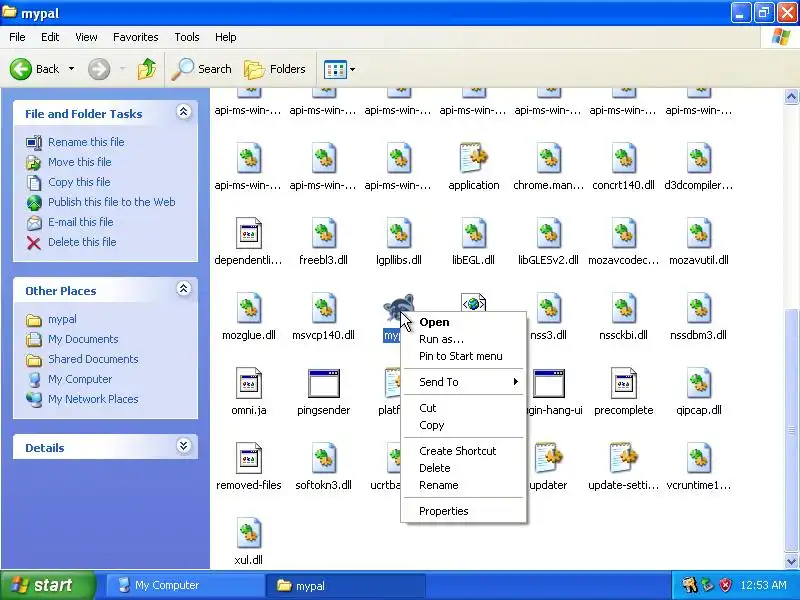
Task: Collapse the Other Places panel
Action: click(184, 289)
